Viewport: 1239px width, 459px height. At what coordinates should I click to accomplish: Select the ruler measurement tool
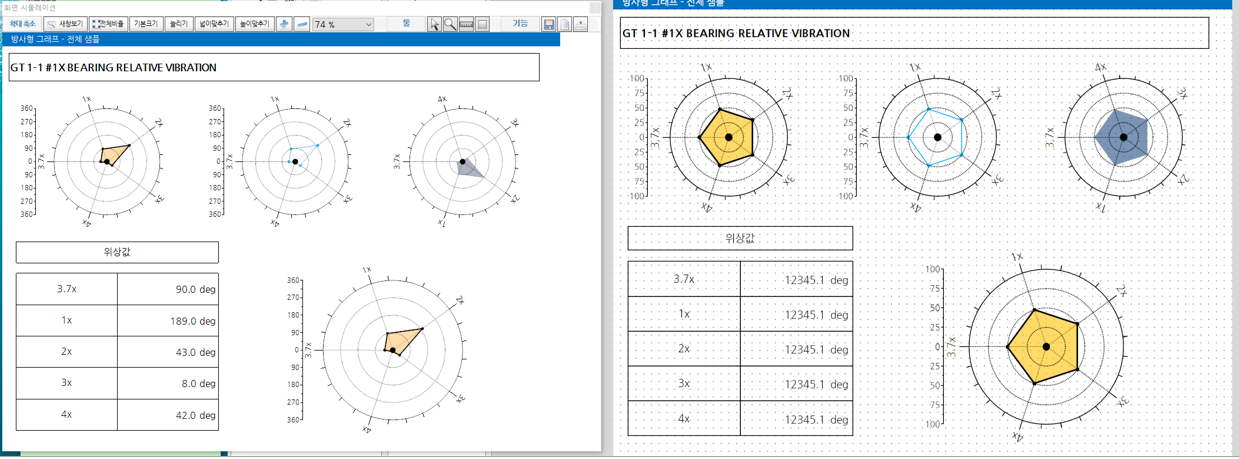pyautogui.click(x=466, y=24)
